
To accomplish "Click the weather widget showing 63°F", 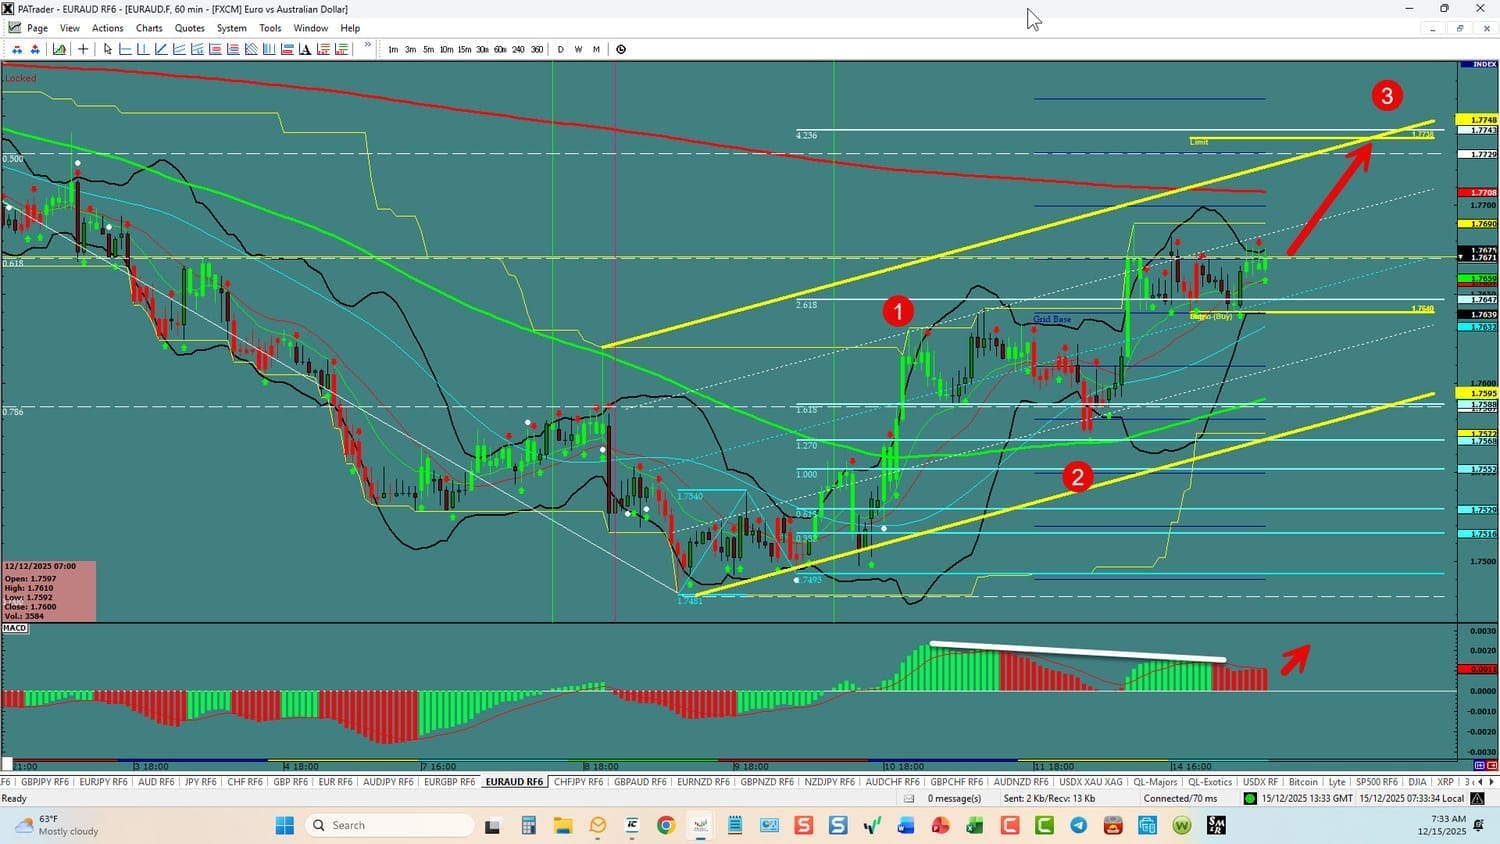I will tap(58, 825).
